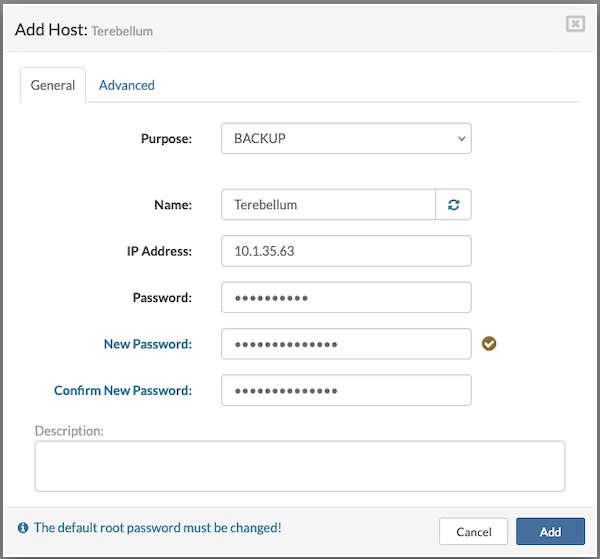The image size is (600, 559).
Task: Click inside the Description text area
Action: [x=300, y=466]
